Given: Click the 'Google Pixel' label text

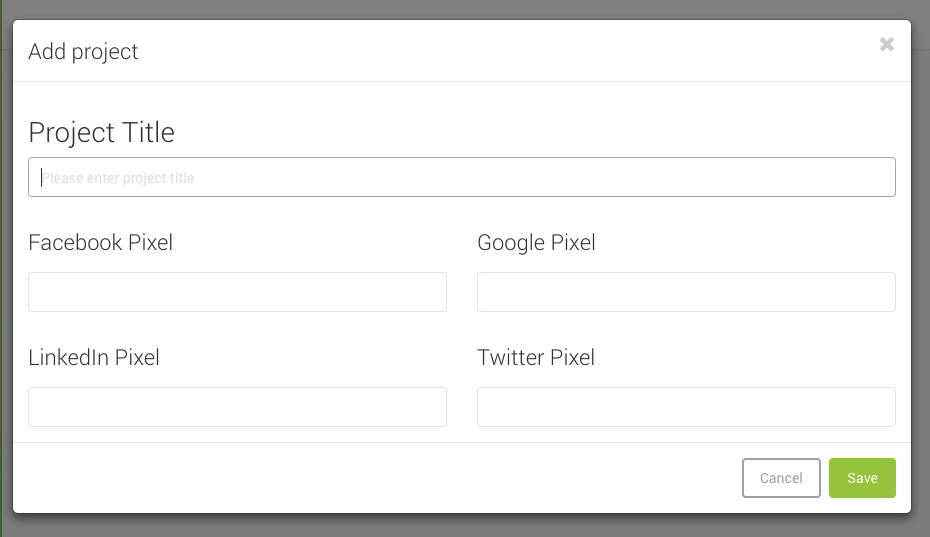Looking at the screenshot, I should tap(536, 242).
